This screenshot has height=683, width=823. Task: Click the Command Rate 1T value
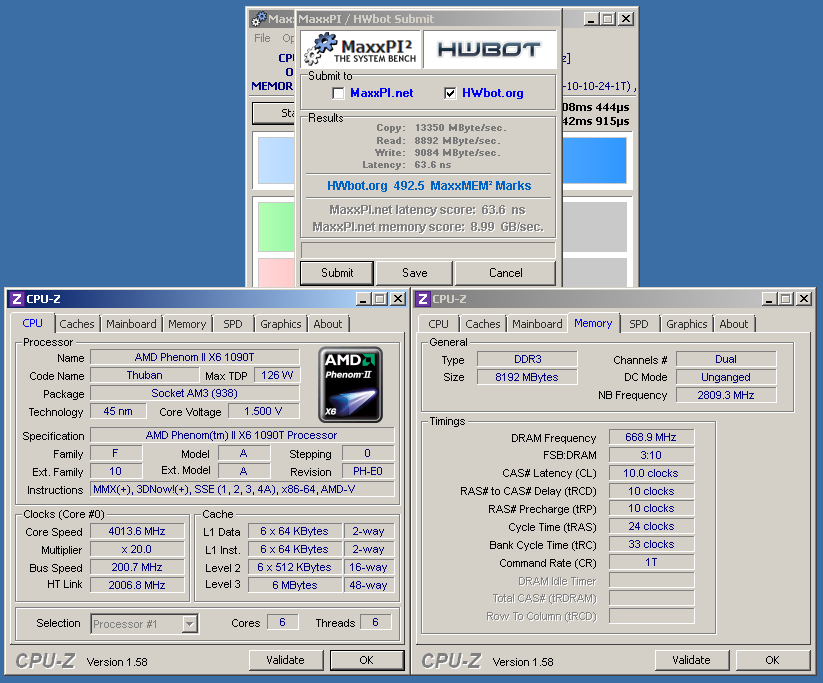(x=651, y=562)
